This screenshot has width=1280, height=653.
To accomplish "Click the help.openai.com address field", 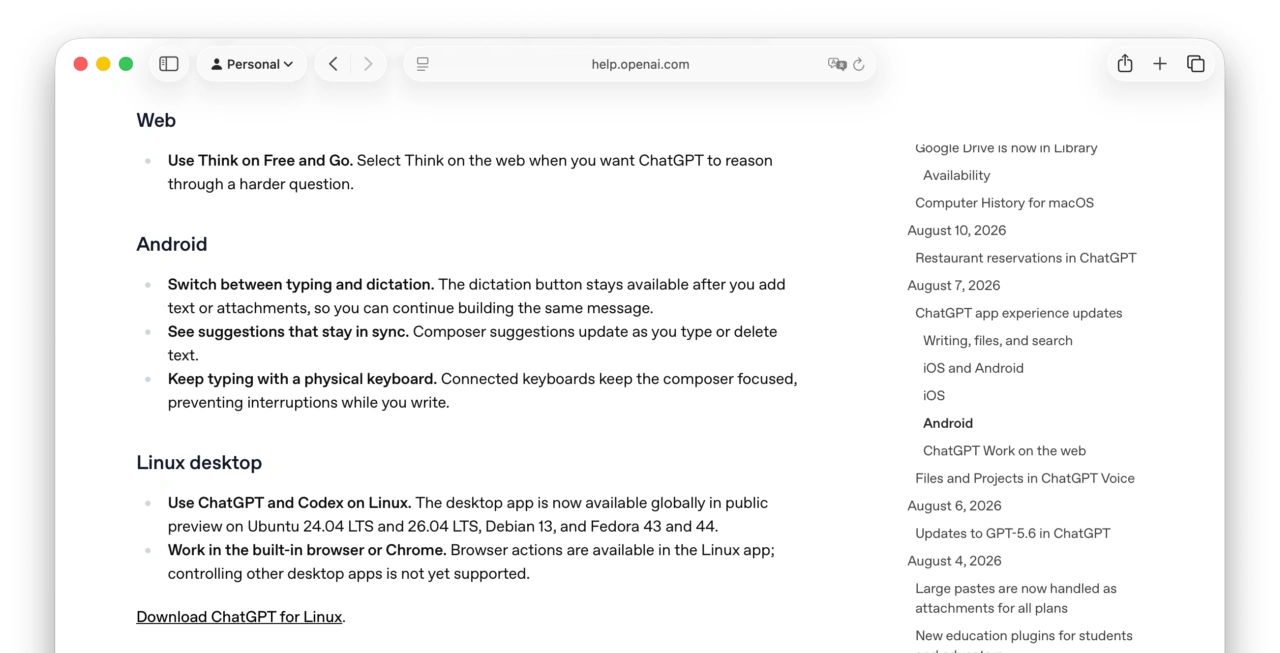I will (640, 64).
